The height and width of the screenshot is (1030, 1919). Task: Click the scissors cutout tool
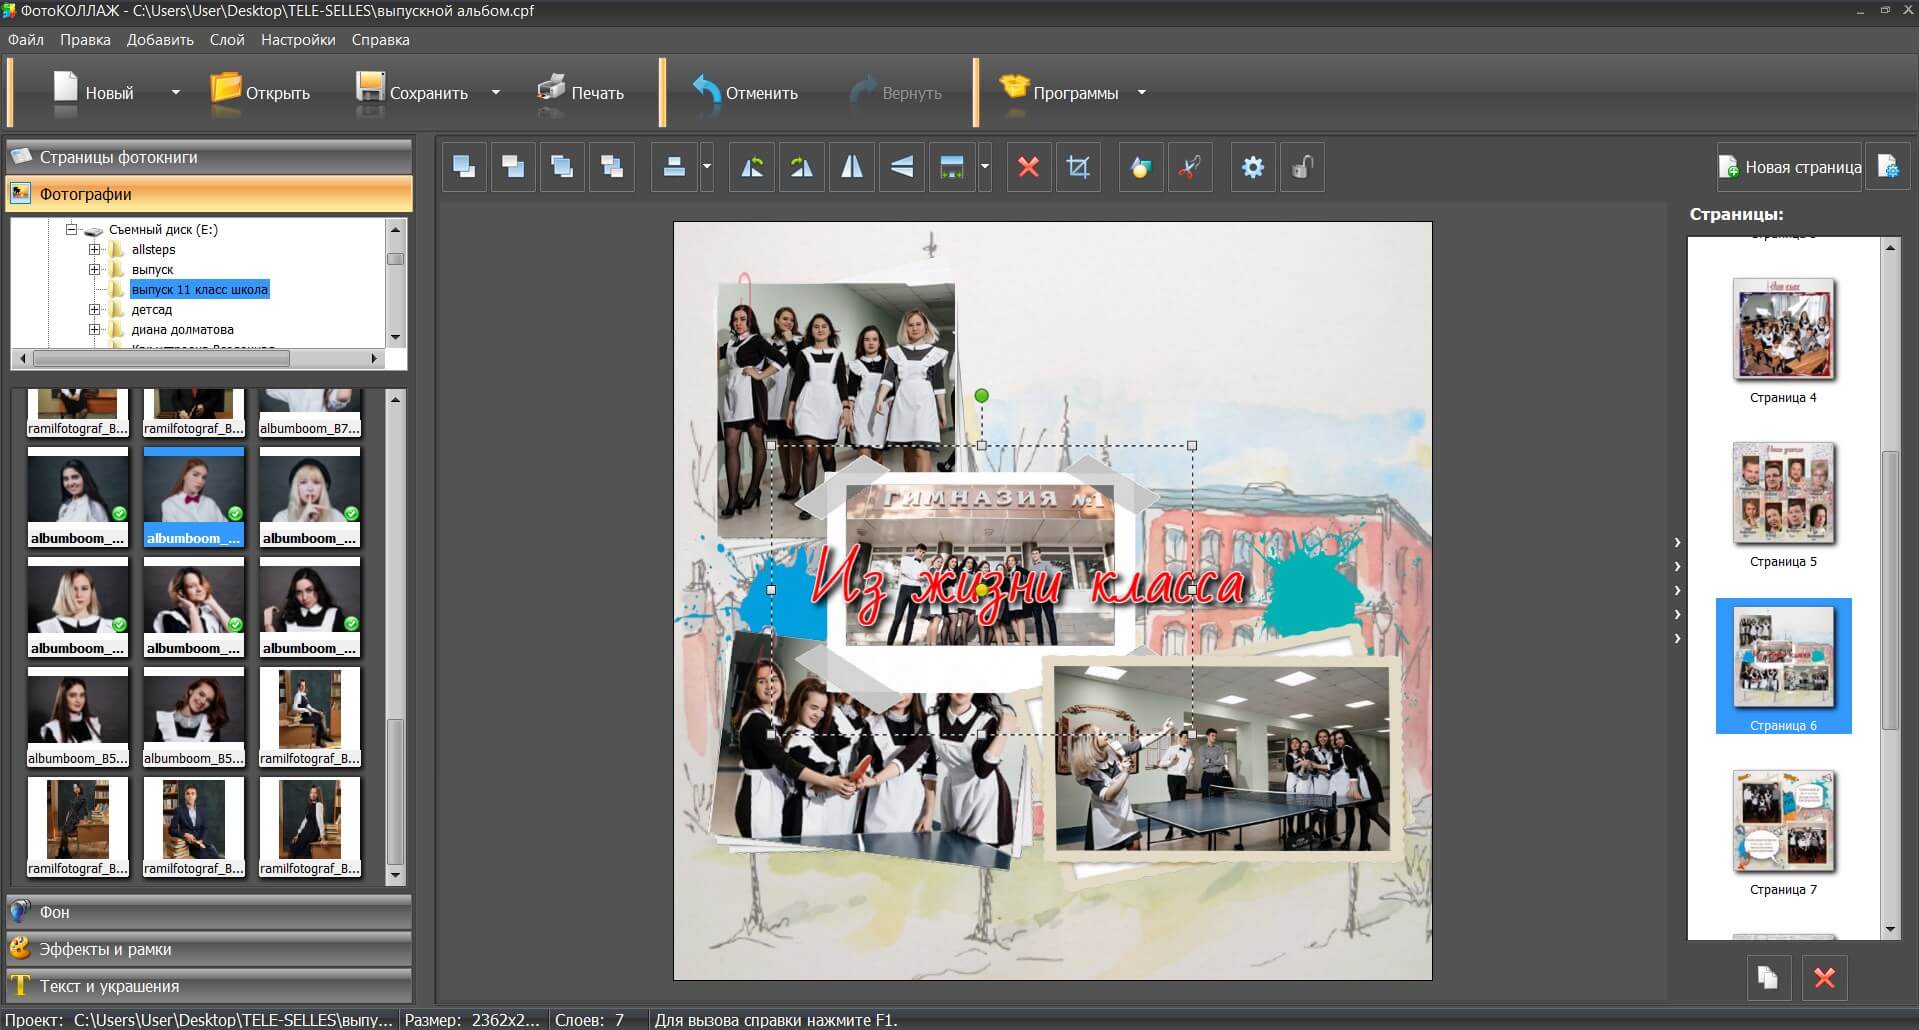tap(1190, 167)
